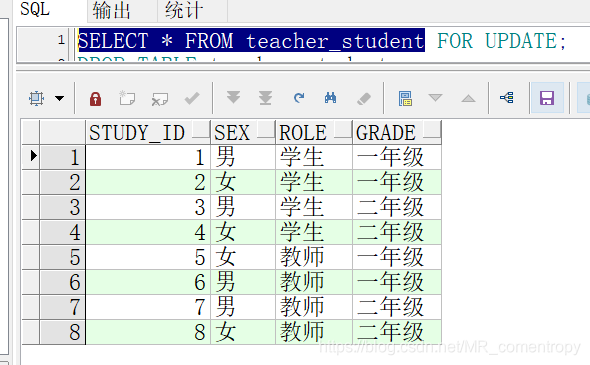Viewport: 590px width, 365px height.
Task: Click the ROLE cell 学生 in row 2
Action: [314, 182]
